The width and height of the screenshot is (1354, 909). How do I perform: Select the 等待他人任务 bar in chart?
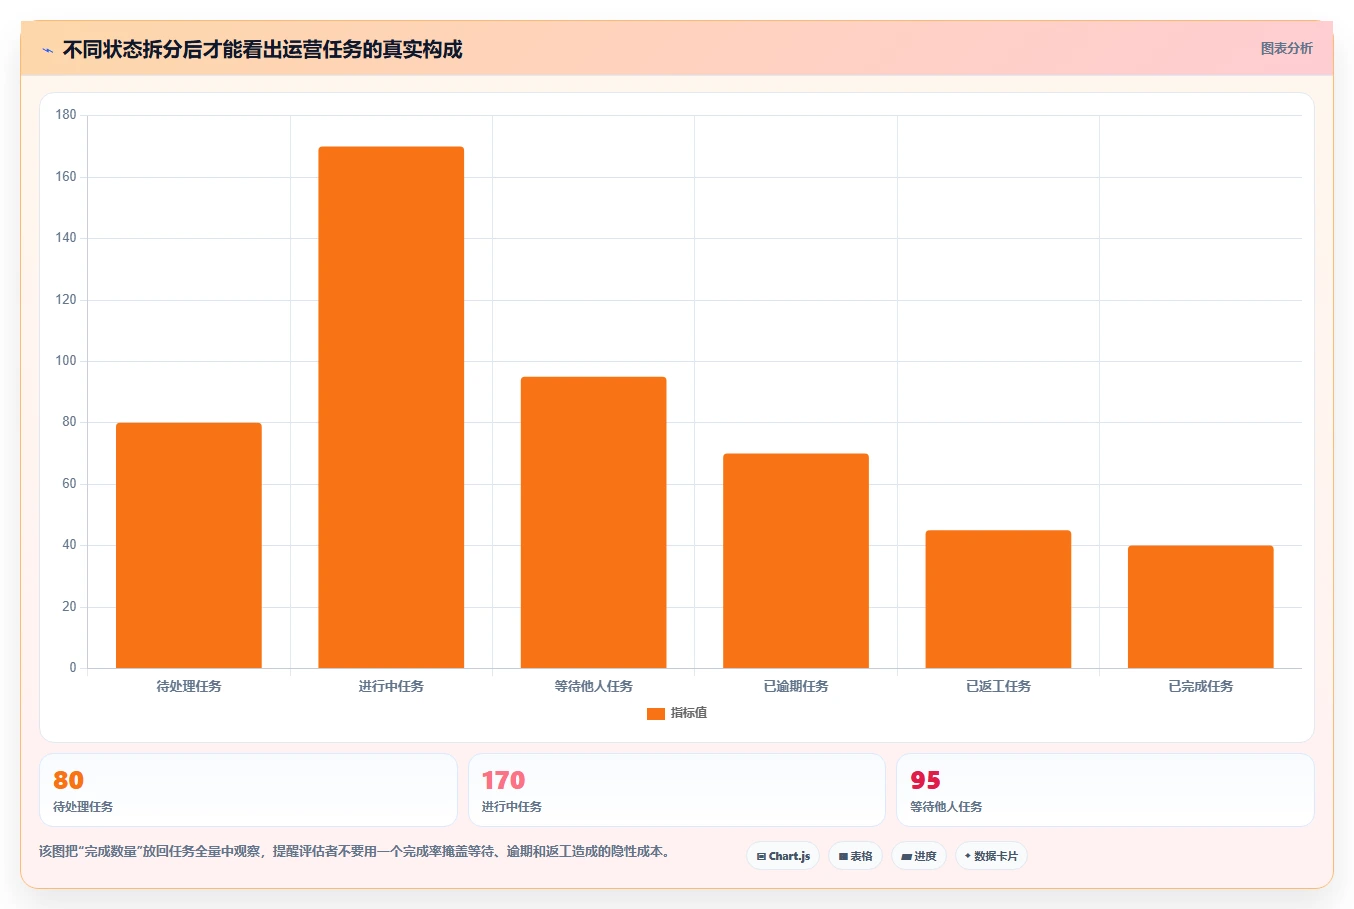(593, 522)
